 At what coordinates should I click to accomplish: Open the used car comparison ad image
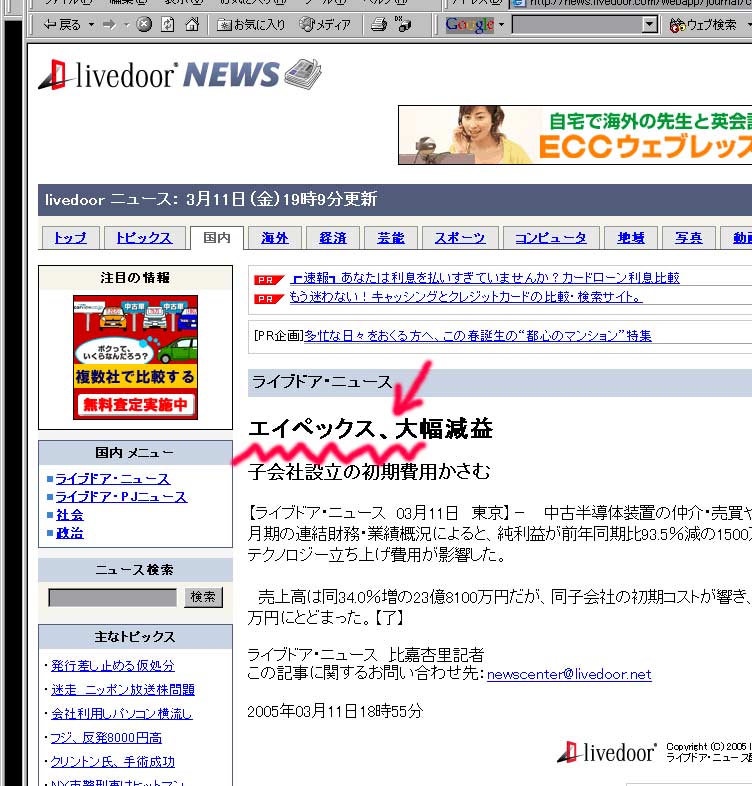(135, 357)
